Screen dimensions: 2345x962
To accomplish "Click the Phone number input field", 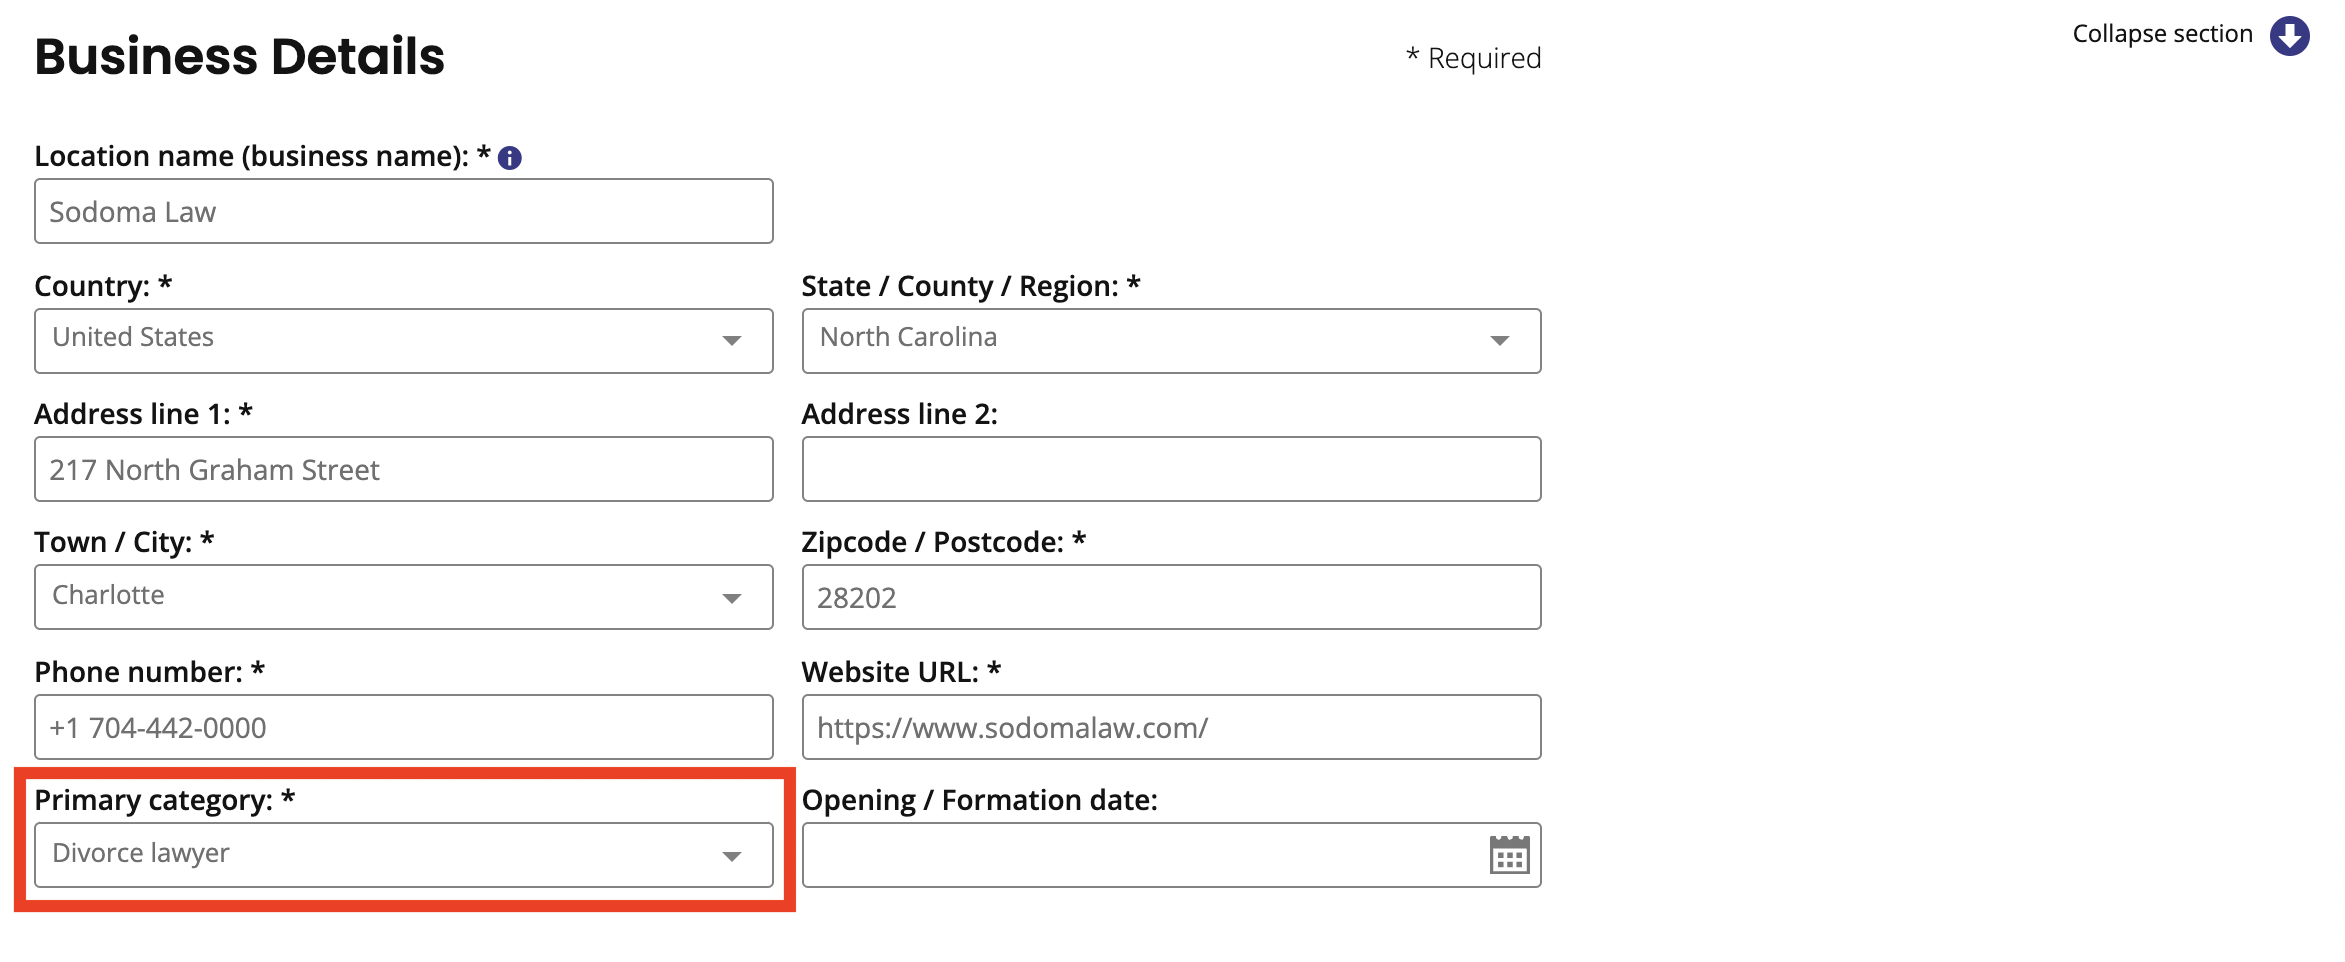I will 404,727.
